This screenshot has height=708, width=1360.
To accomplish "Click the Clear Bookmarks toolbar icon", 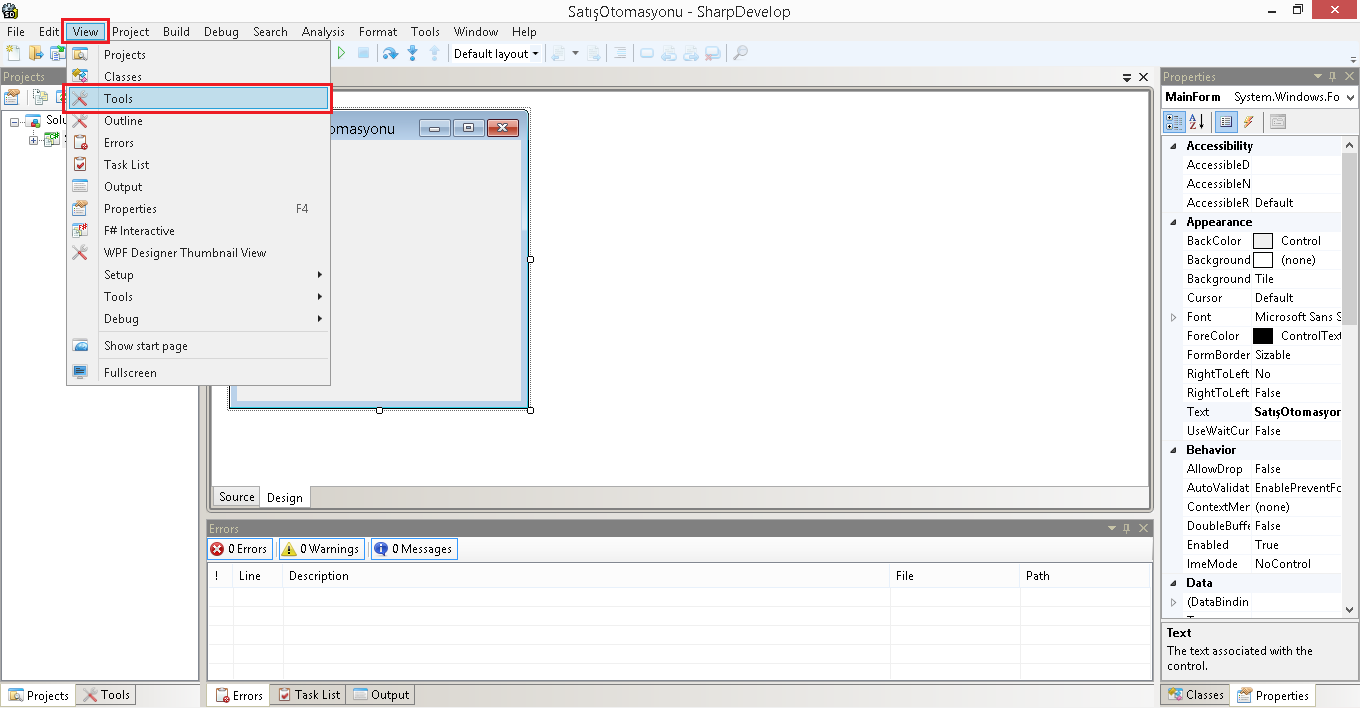I will pos(712,53).
